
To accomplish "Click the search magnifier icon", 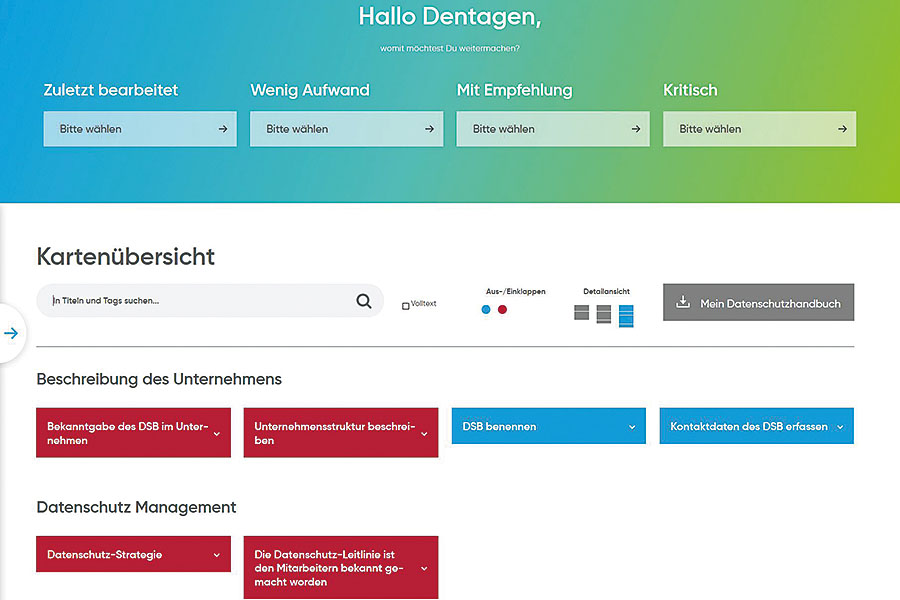I will (364, 301).
